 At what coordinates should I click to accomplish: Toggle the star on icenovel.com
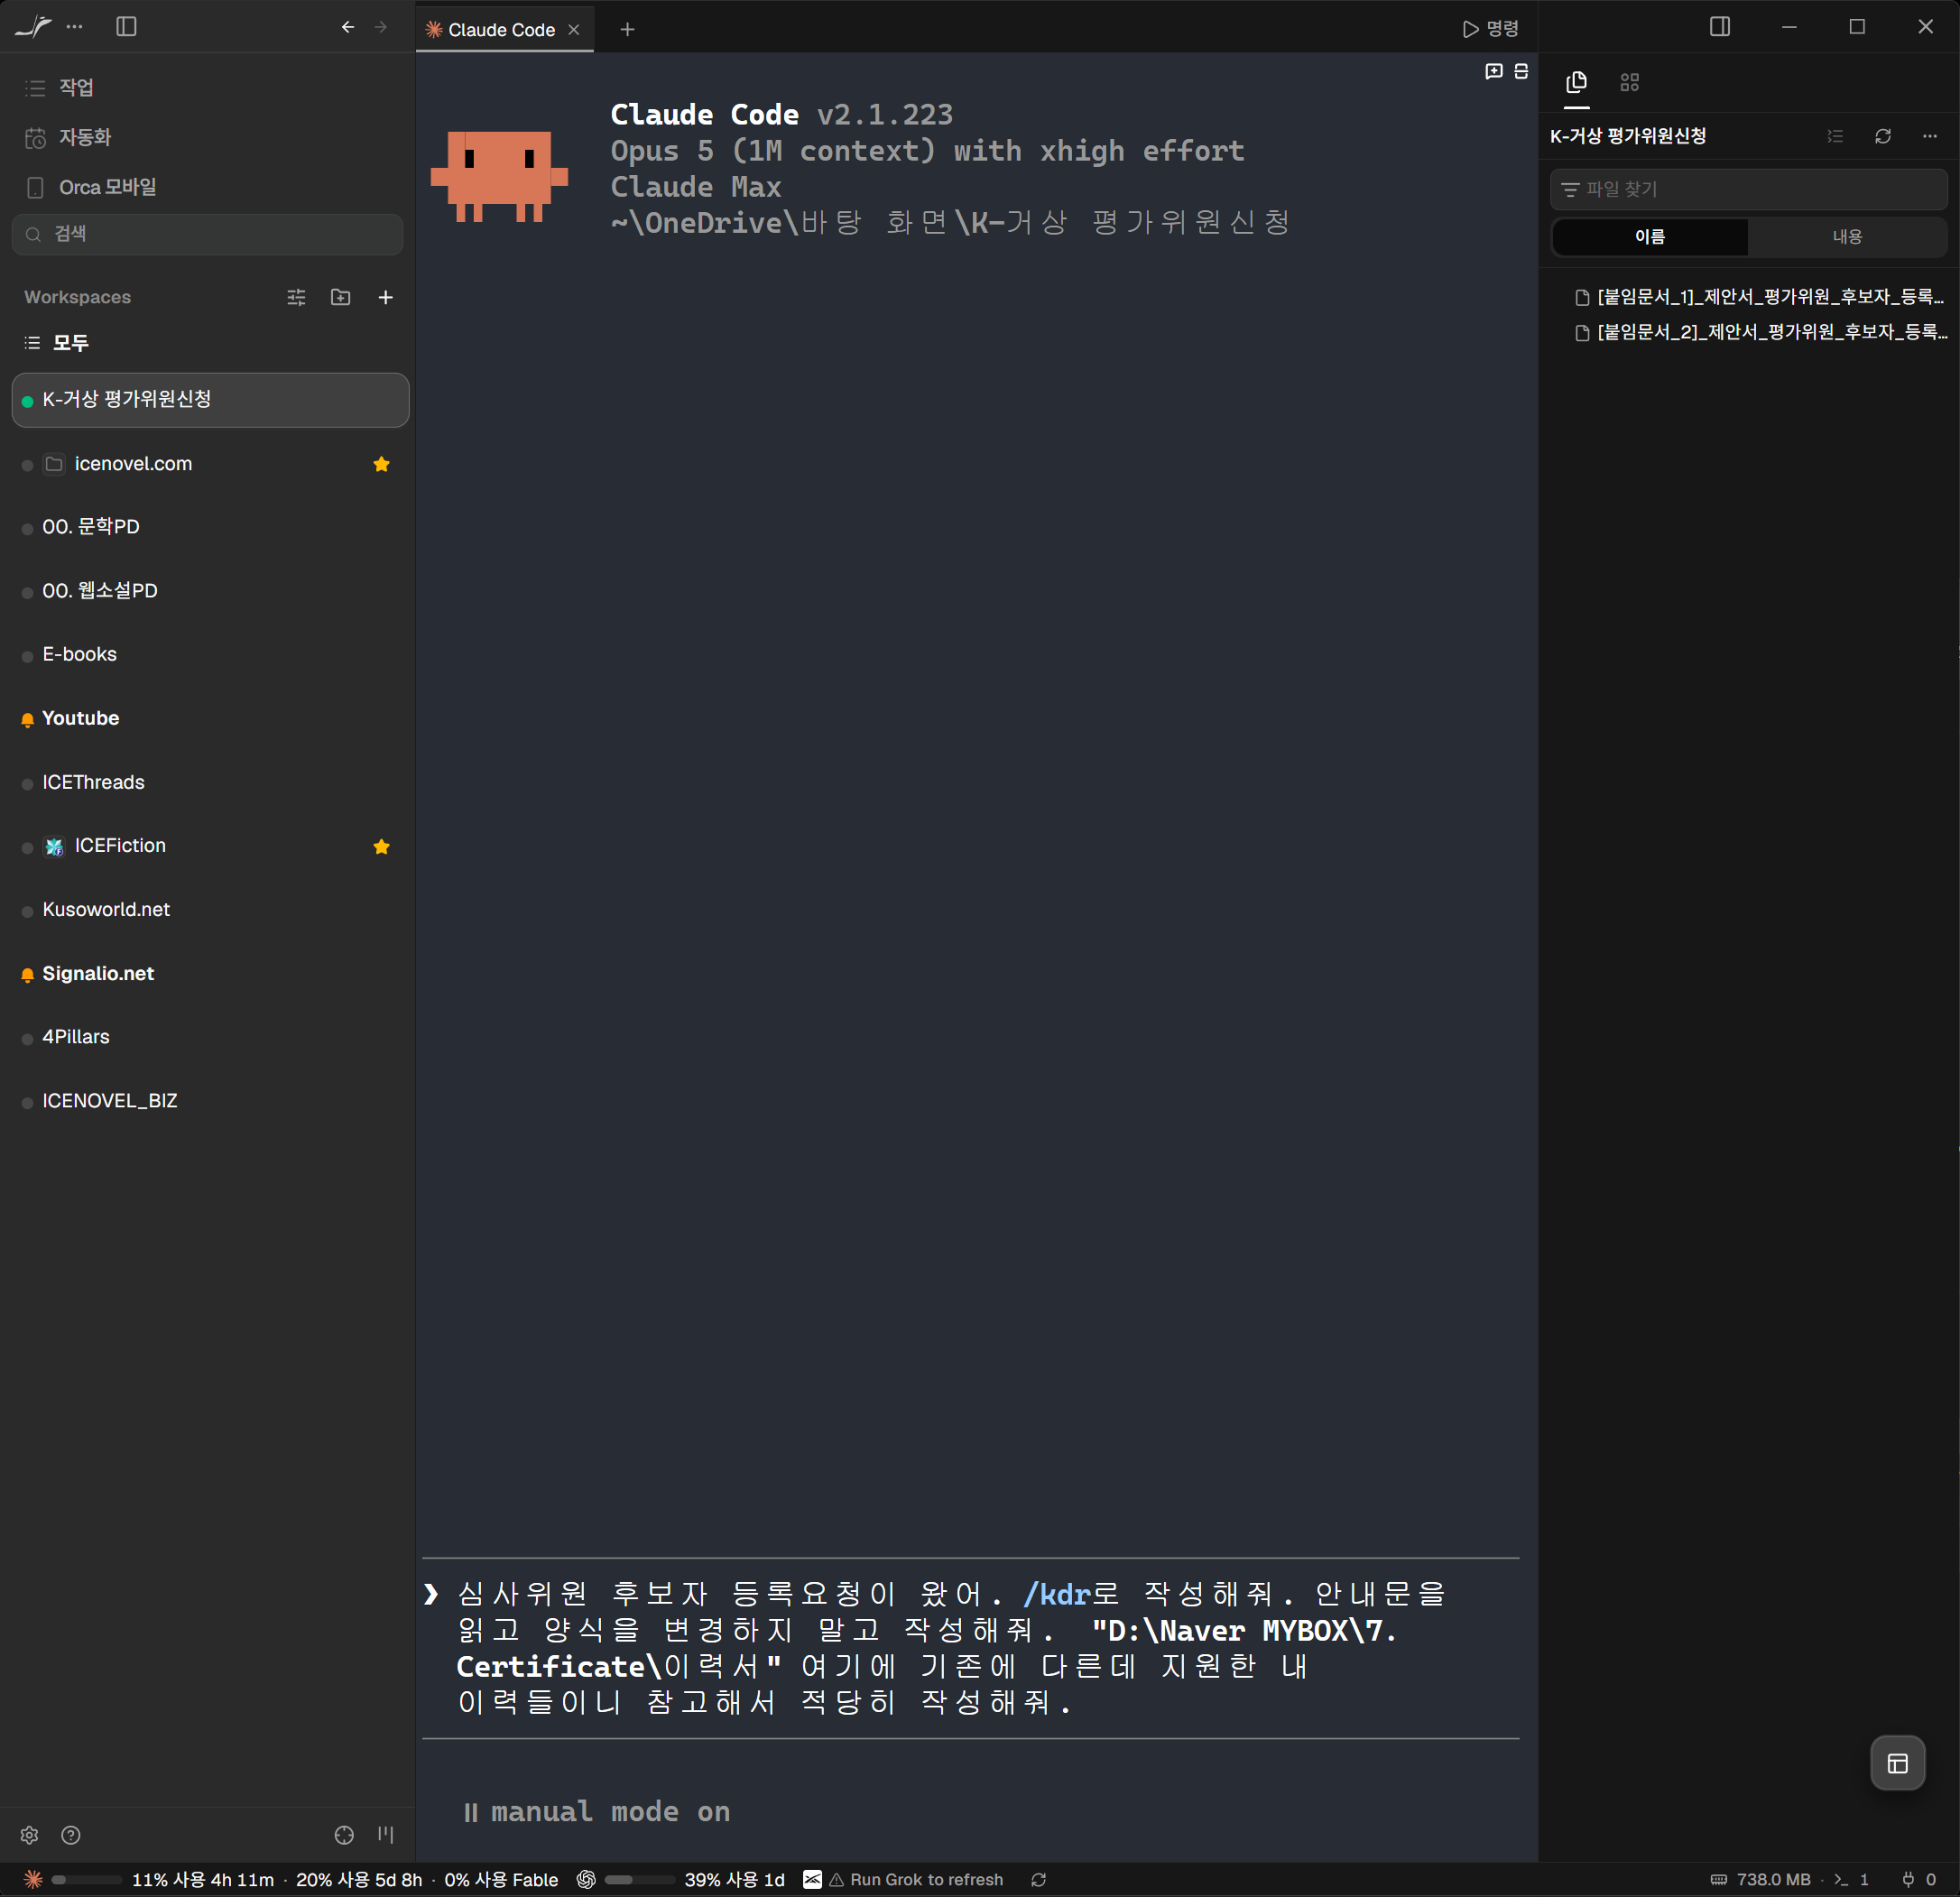click(381, 464)
